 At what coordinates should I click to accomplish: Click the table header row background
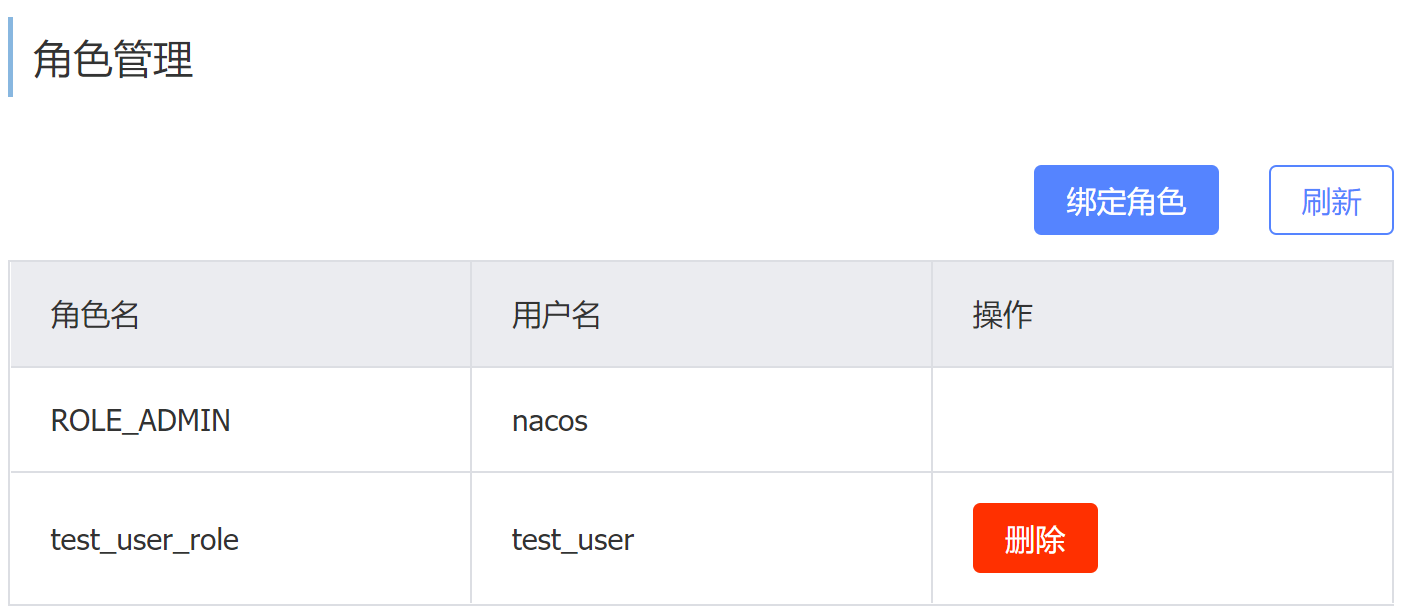tap(700, 313)
